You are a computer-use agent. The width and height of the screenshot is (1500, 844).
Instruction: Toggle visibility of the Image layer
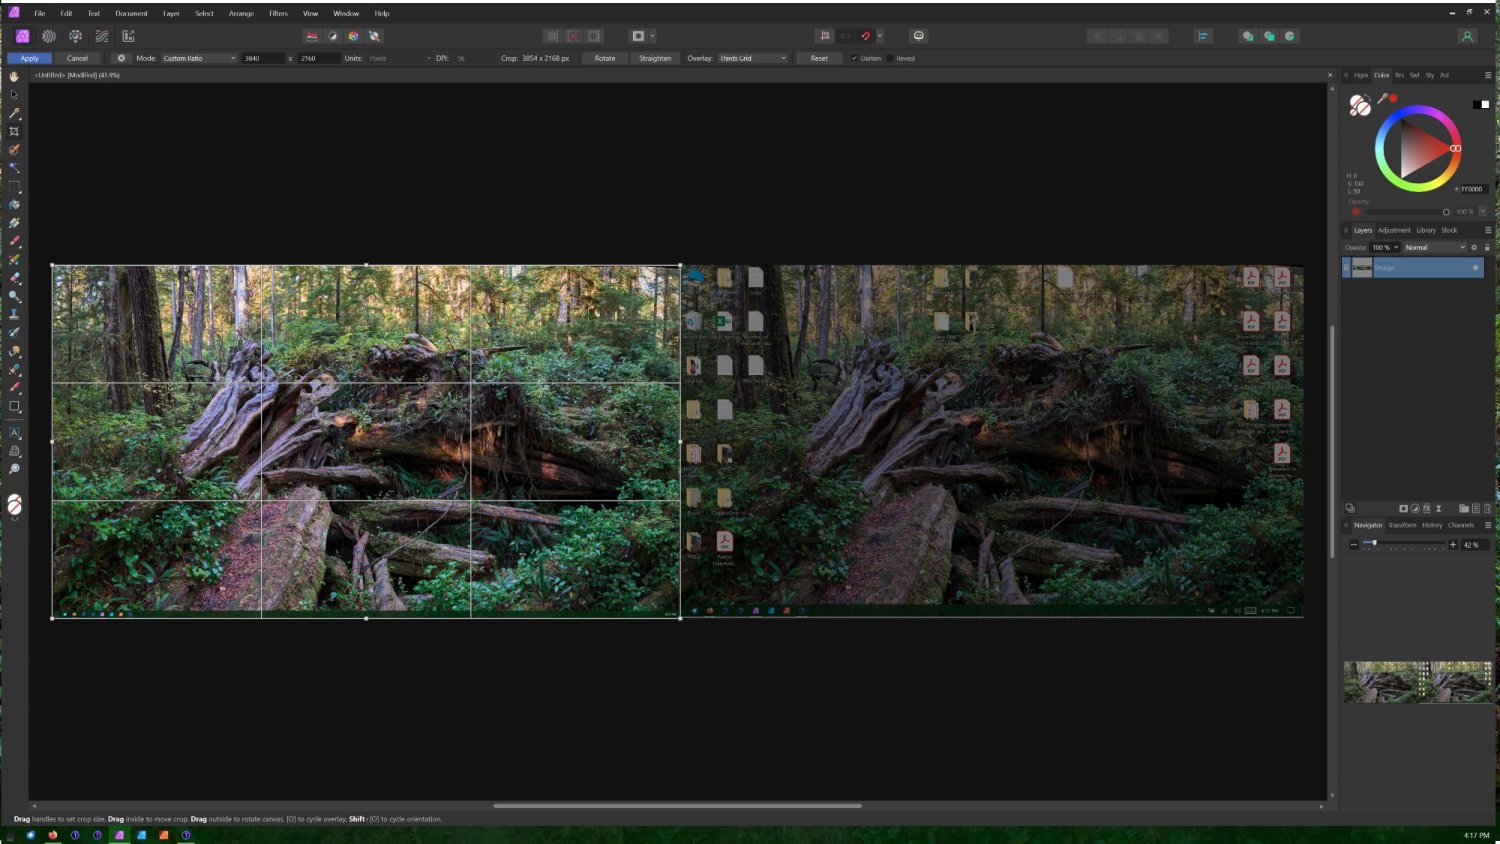pos(1475,267)
